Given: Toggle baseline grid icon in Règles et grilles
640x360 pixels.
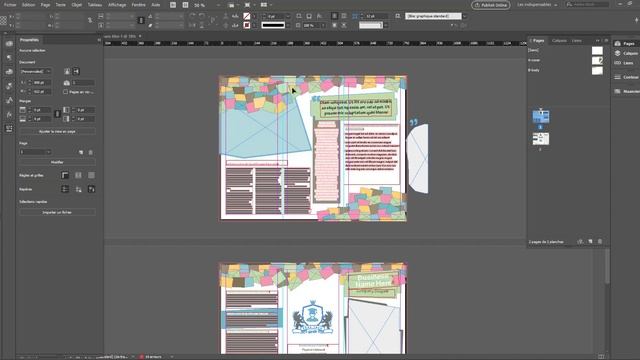Looking at the screenshot, I should (78, 175).
